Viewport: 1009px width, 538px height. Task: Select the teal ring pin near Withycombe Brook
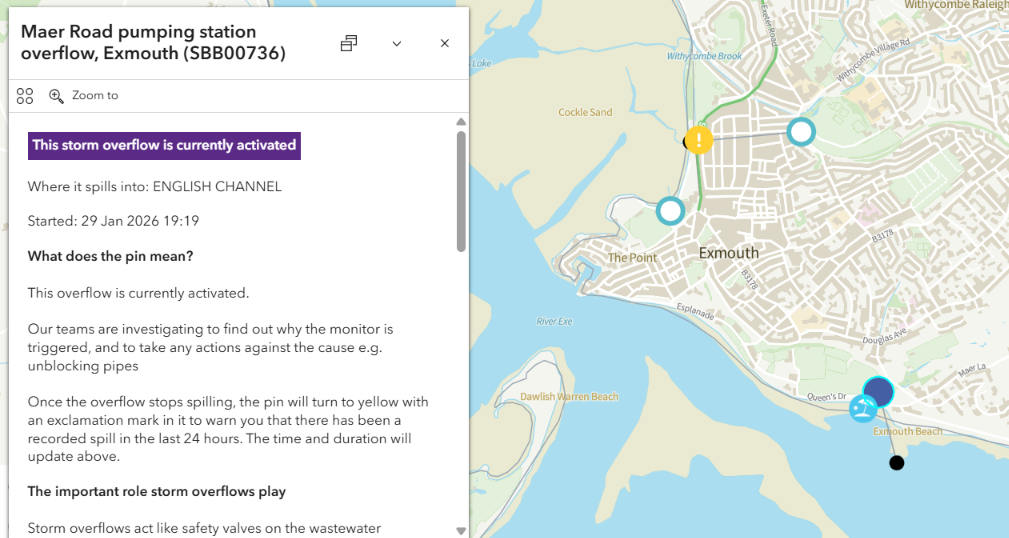pos(801,131)
